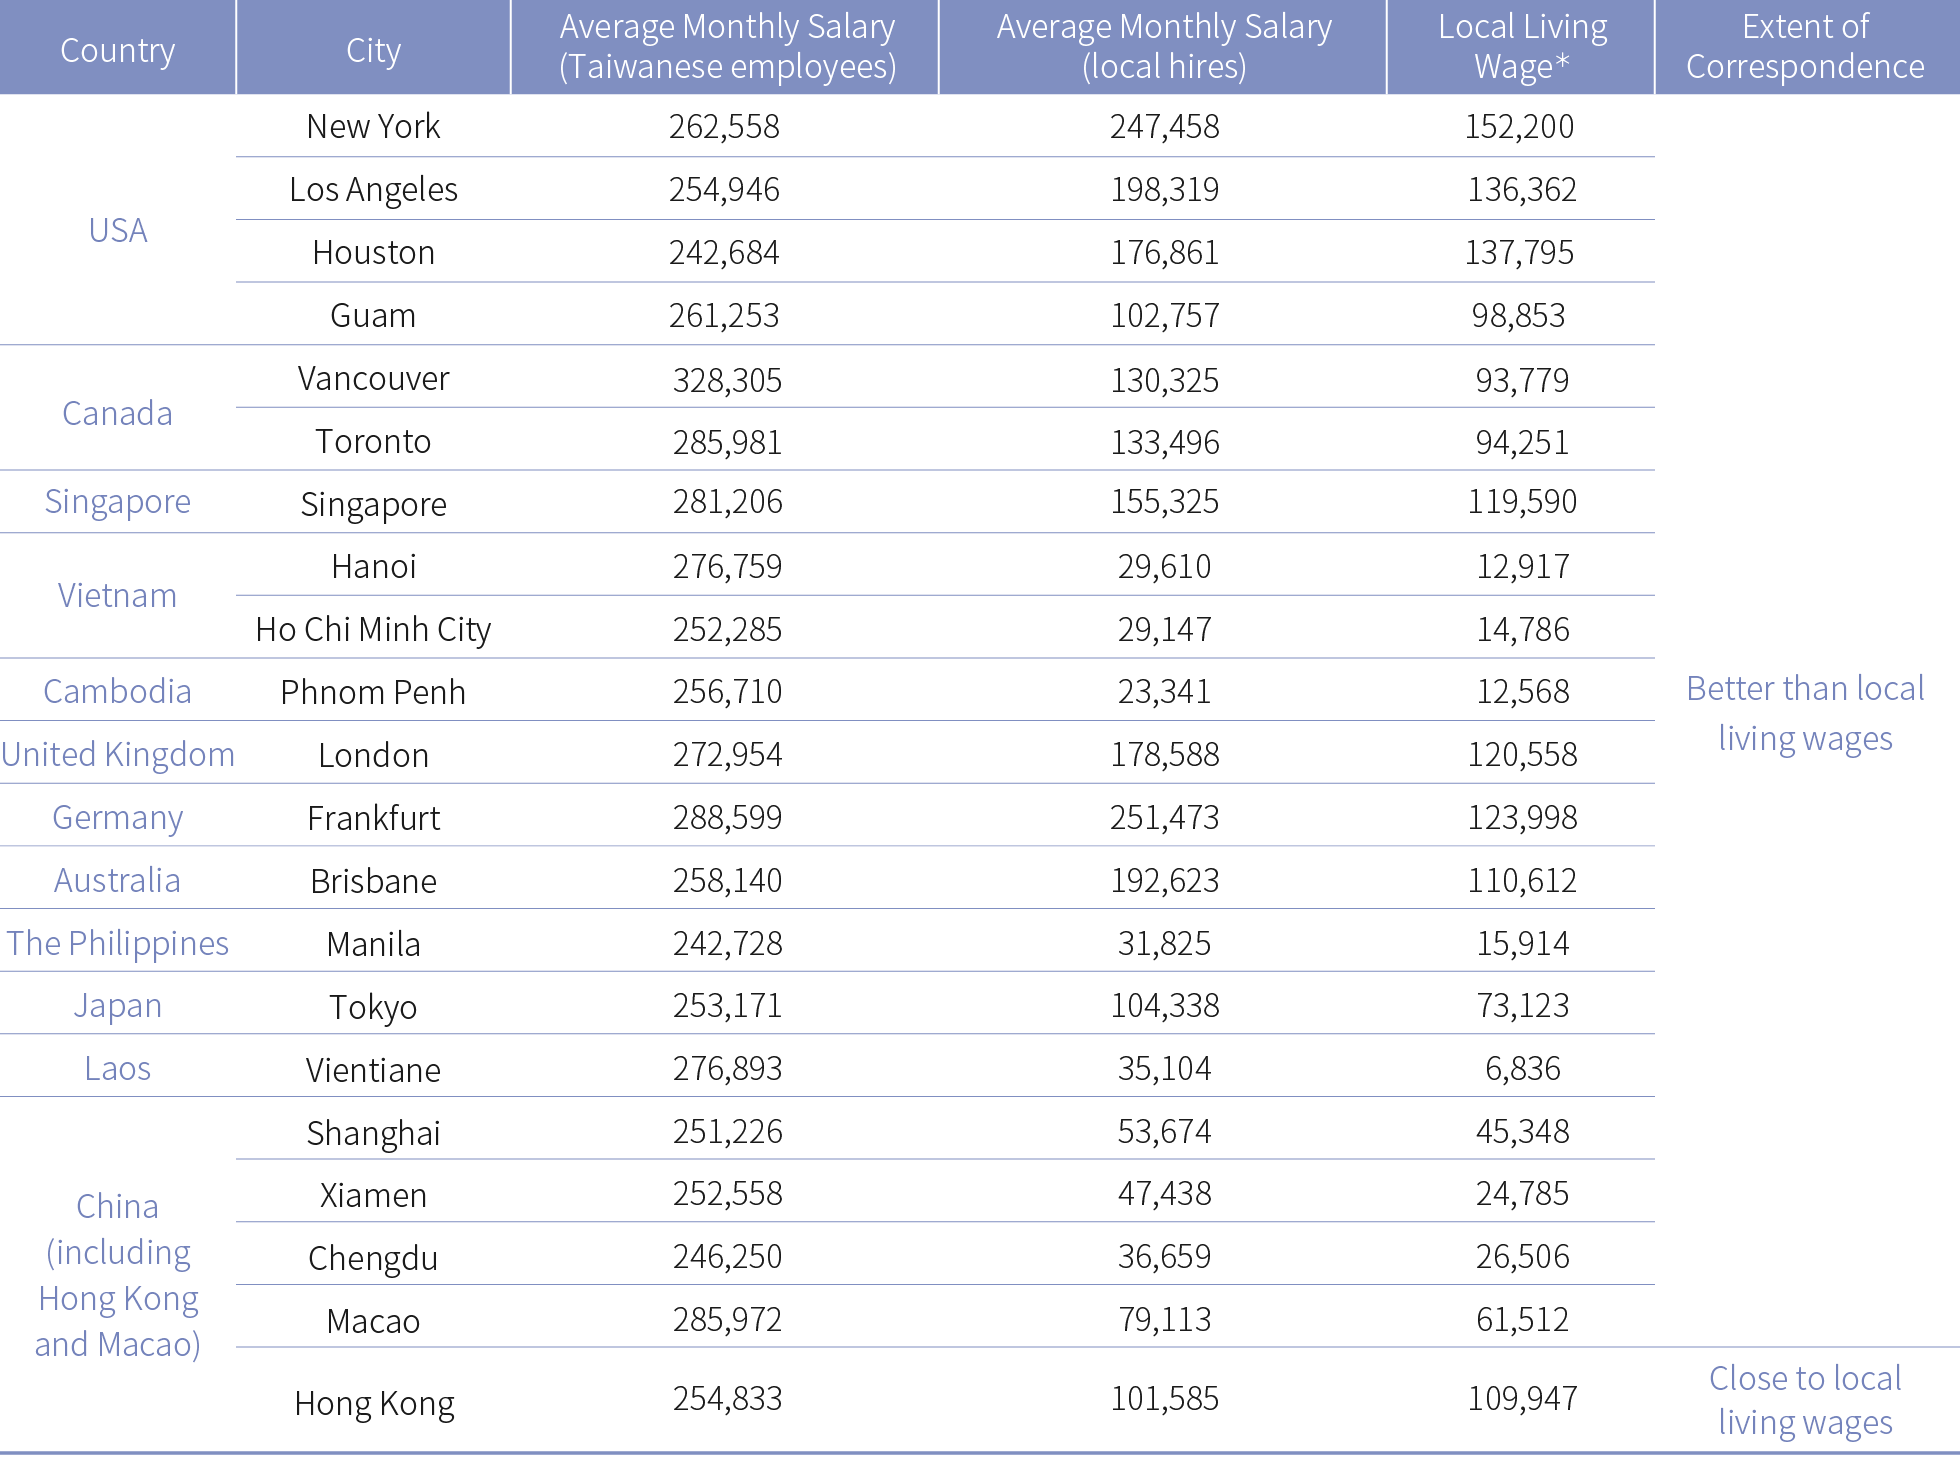Select the New York city cell
Viewport: 1960px width, 1468px height.
click(x=373, y=126)
